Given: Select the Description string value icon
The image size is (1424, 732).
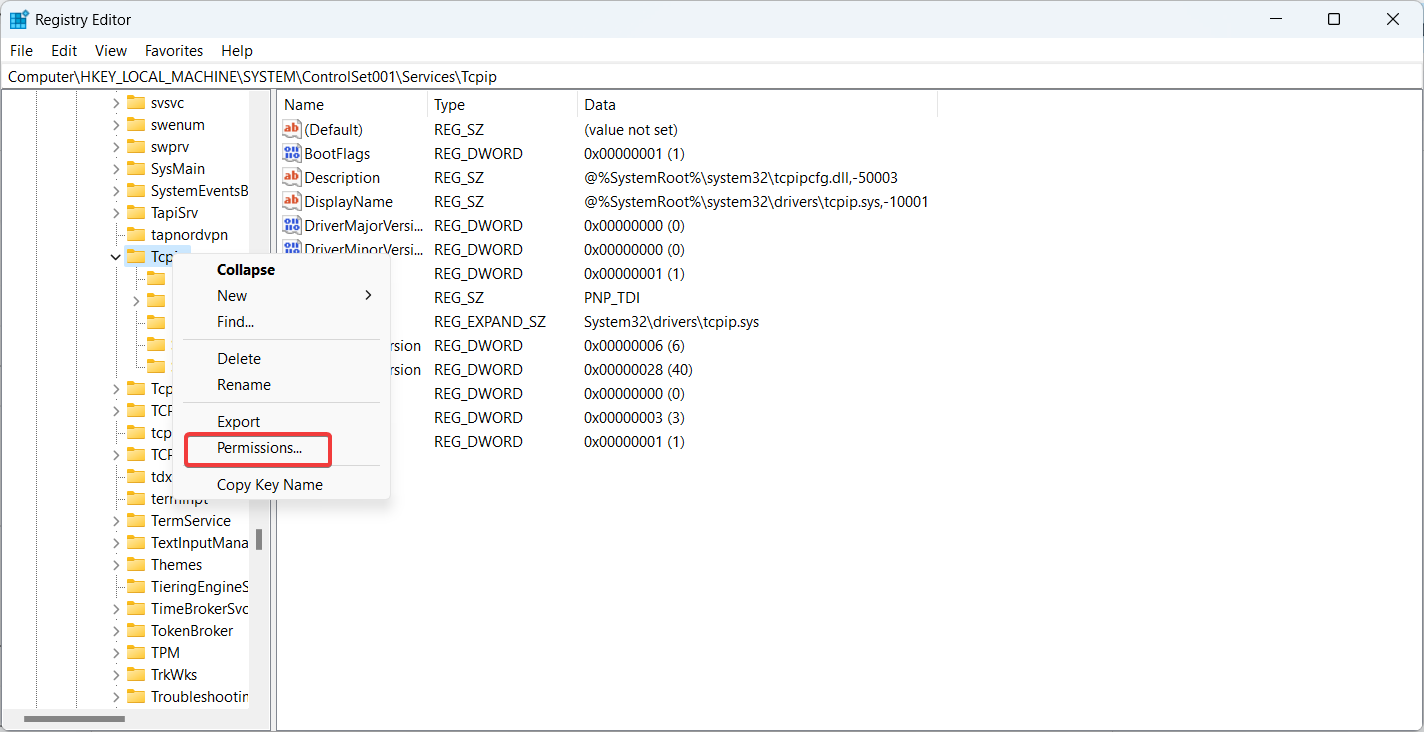Looking at the screenshot, I should 292,177.
